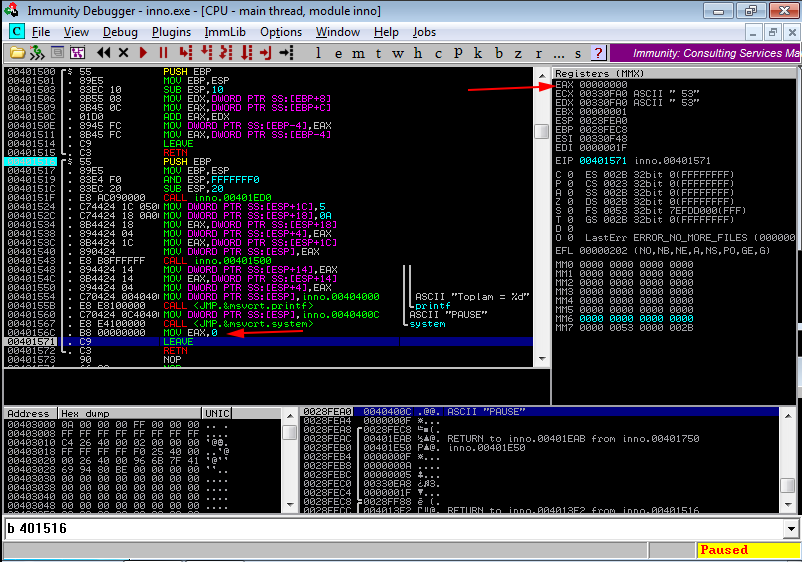Open Breakpoints window with 'b' button
The width and height of the screenshot is (802, 562).
click(499, 53)
